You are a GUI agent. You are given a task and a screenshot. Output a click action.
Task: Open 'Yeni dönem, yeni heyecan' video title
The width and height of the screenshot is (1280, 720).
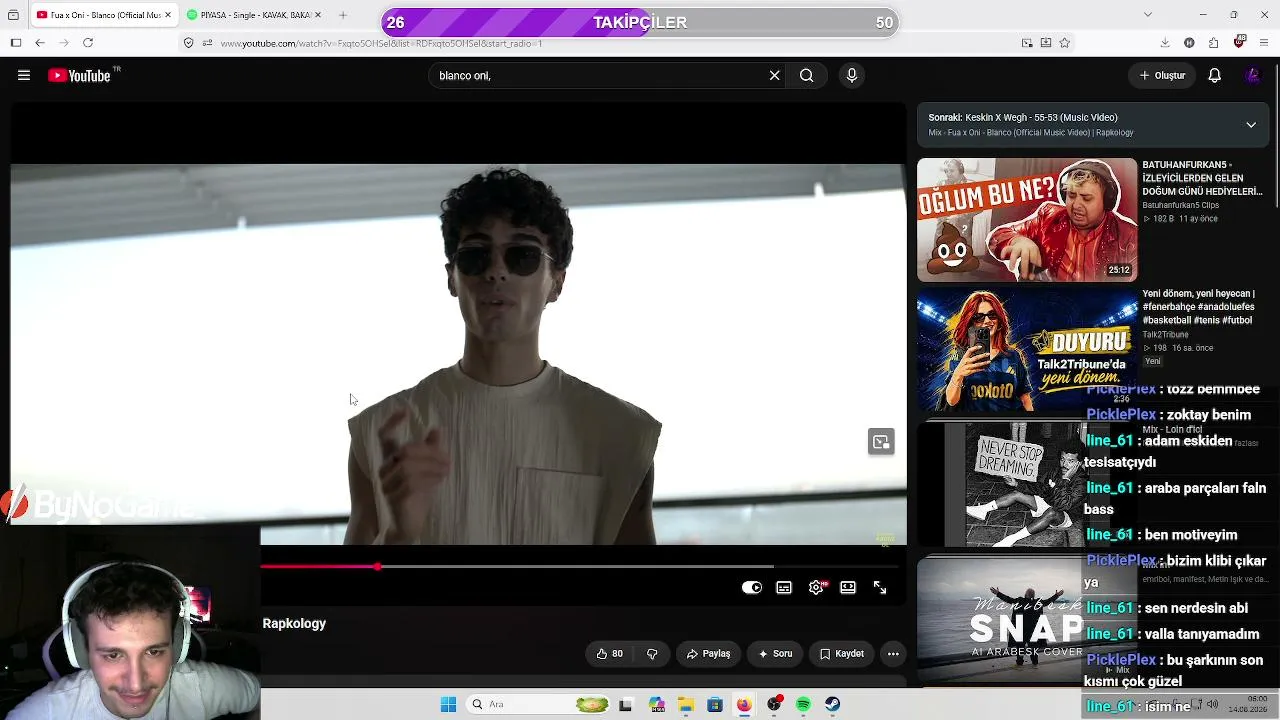click(1198, 307)
